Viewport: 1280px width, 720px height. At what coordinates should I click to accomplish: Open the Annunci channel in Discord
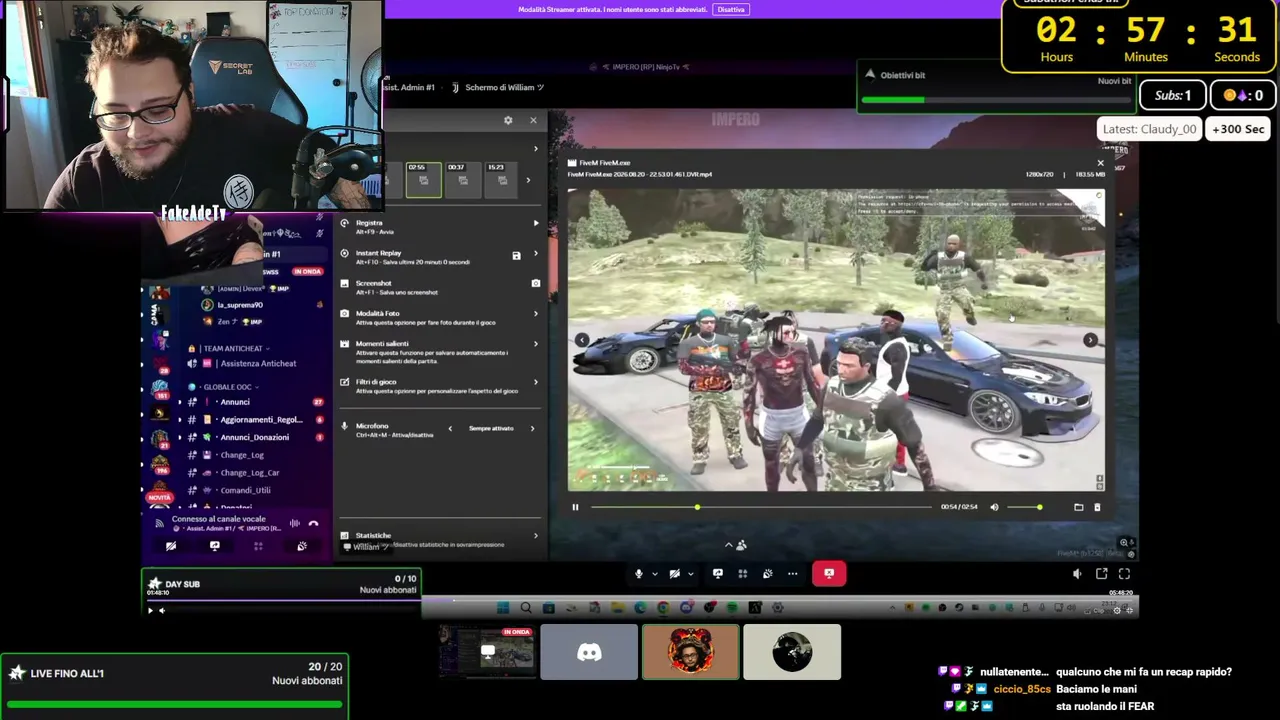tap(254, 402)
